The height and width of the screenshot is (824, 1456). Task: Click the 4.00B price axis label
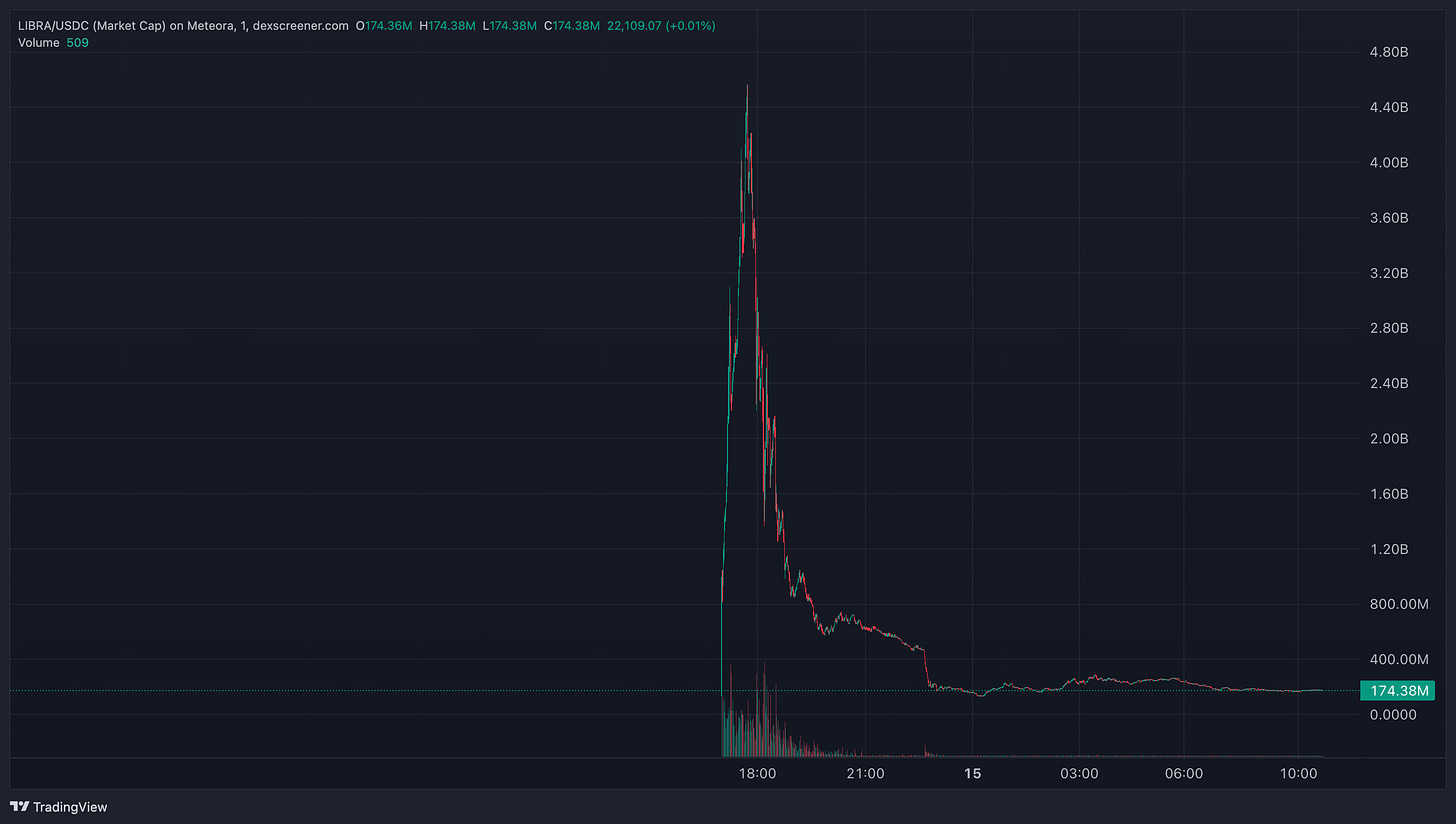(x=1390, y=162)
